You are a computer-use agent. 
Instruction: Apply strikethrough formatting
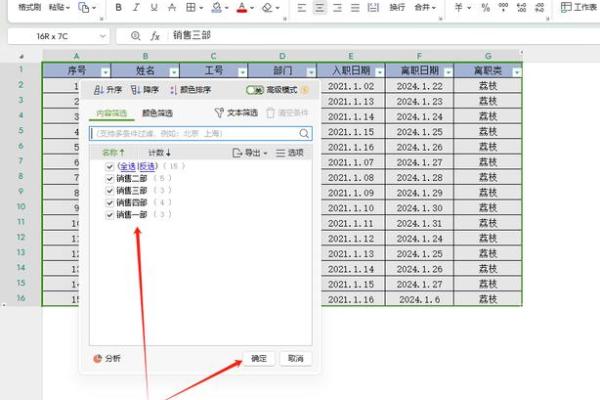[x=172, y=7]
